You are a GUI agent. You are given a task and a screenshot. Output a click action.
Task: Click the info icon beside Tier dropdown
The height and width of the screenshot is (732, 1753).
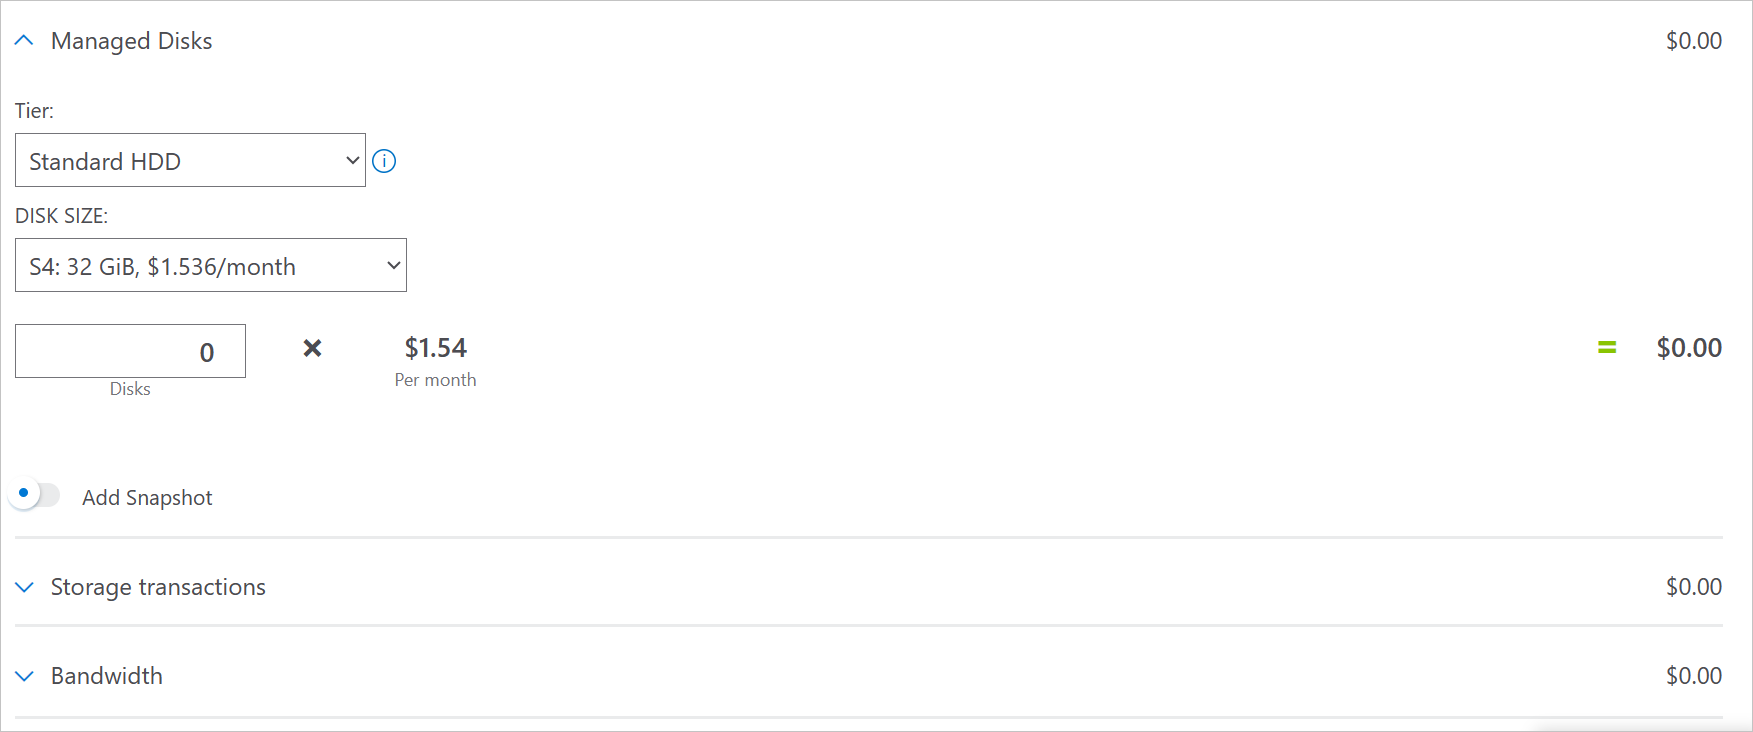(384, 161)
